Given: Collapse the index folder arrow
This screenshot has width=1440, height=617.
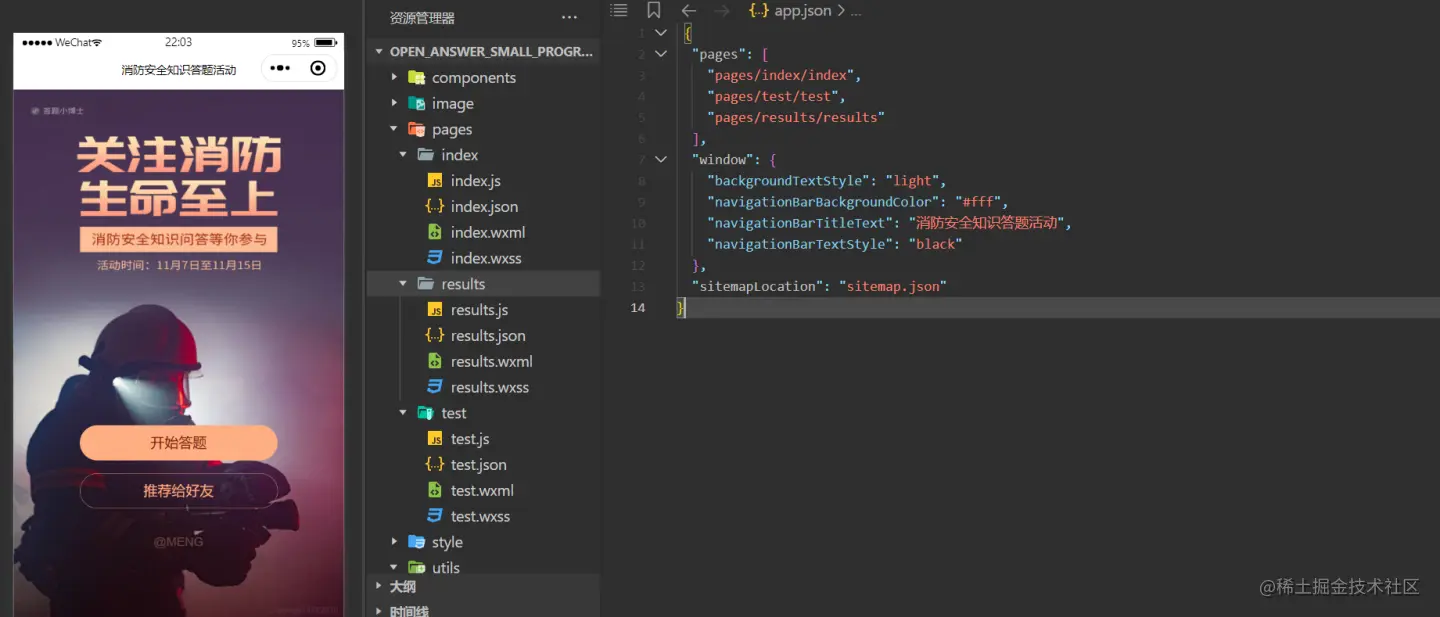Looking at the screenshot, I should pos(403,155).
